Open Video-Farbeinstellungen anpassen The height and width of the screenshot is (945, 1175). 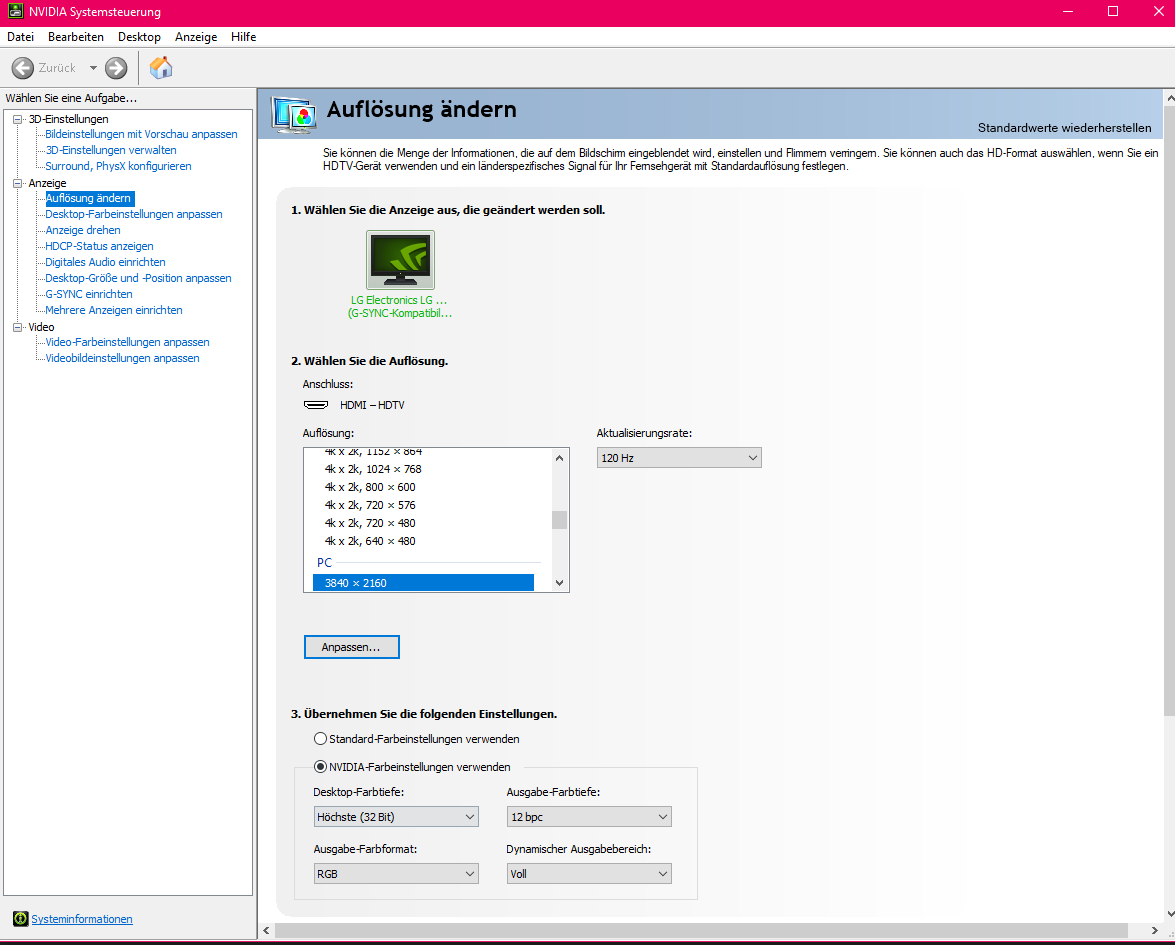127,342
